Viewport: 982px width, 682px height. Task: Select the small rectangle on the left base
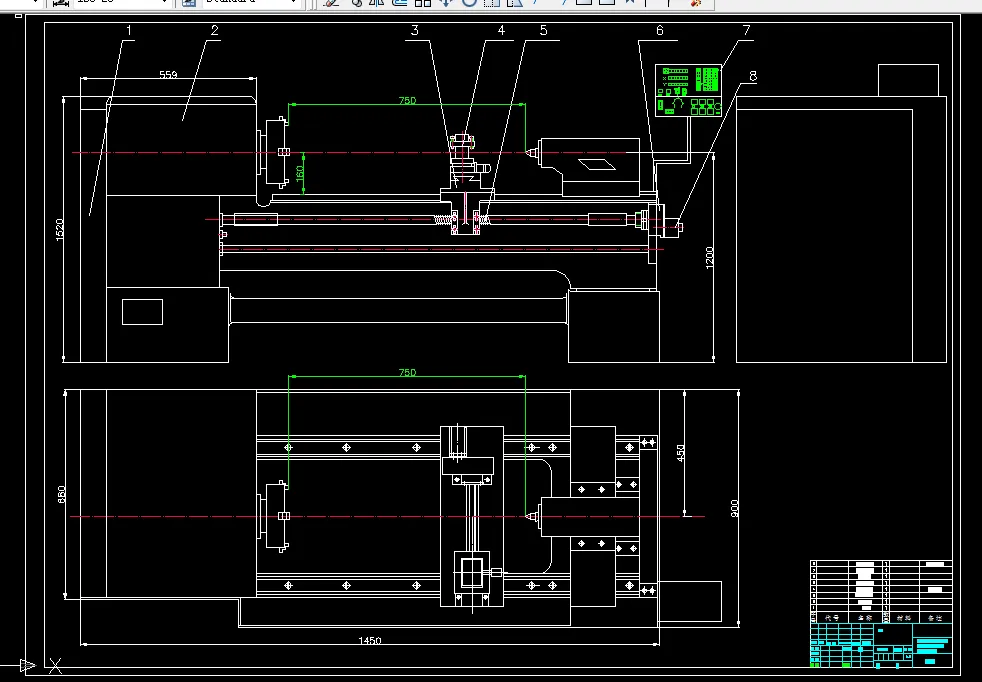(142, 312)
